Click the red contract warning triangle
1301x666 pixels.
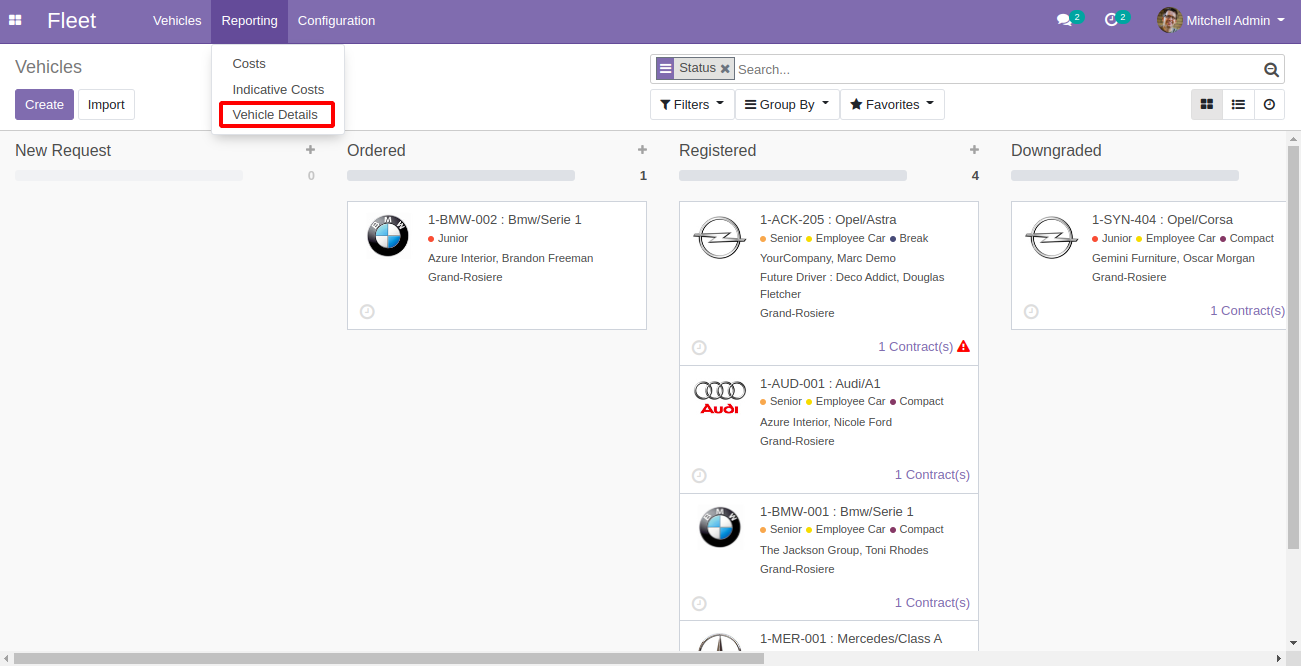click(963, 346)
